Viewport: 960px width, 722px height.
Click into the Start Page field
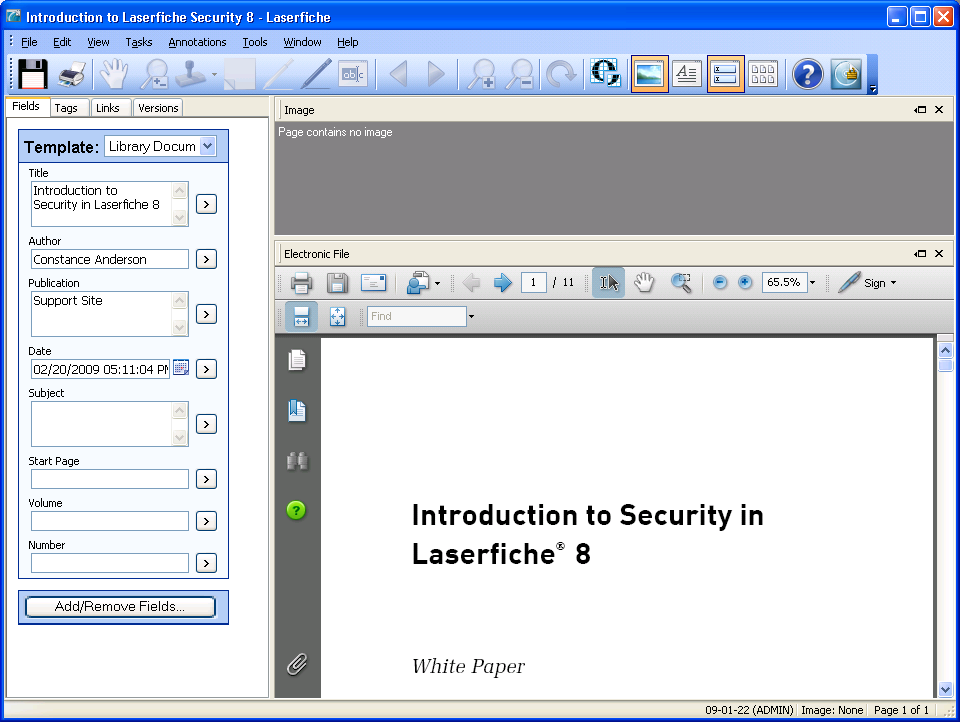110,479
